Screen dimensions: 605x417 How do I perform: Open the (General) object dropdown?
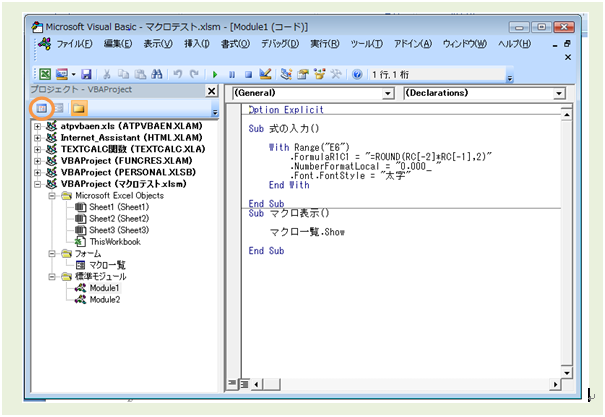click(387, 93)
